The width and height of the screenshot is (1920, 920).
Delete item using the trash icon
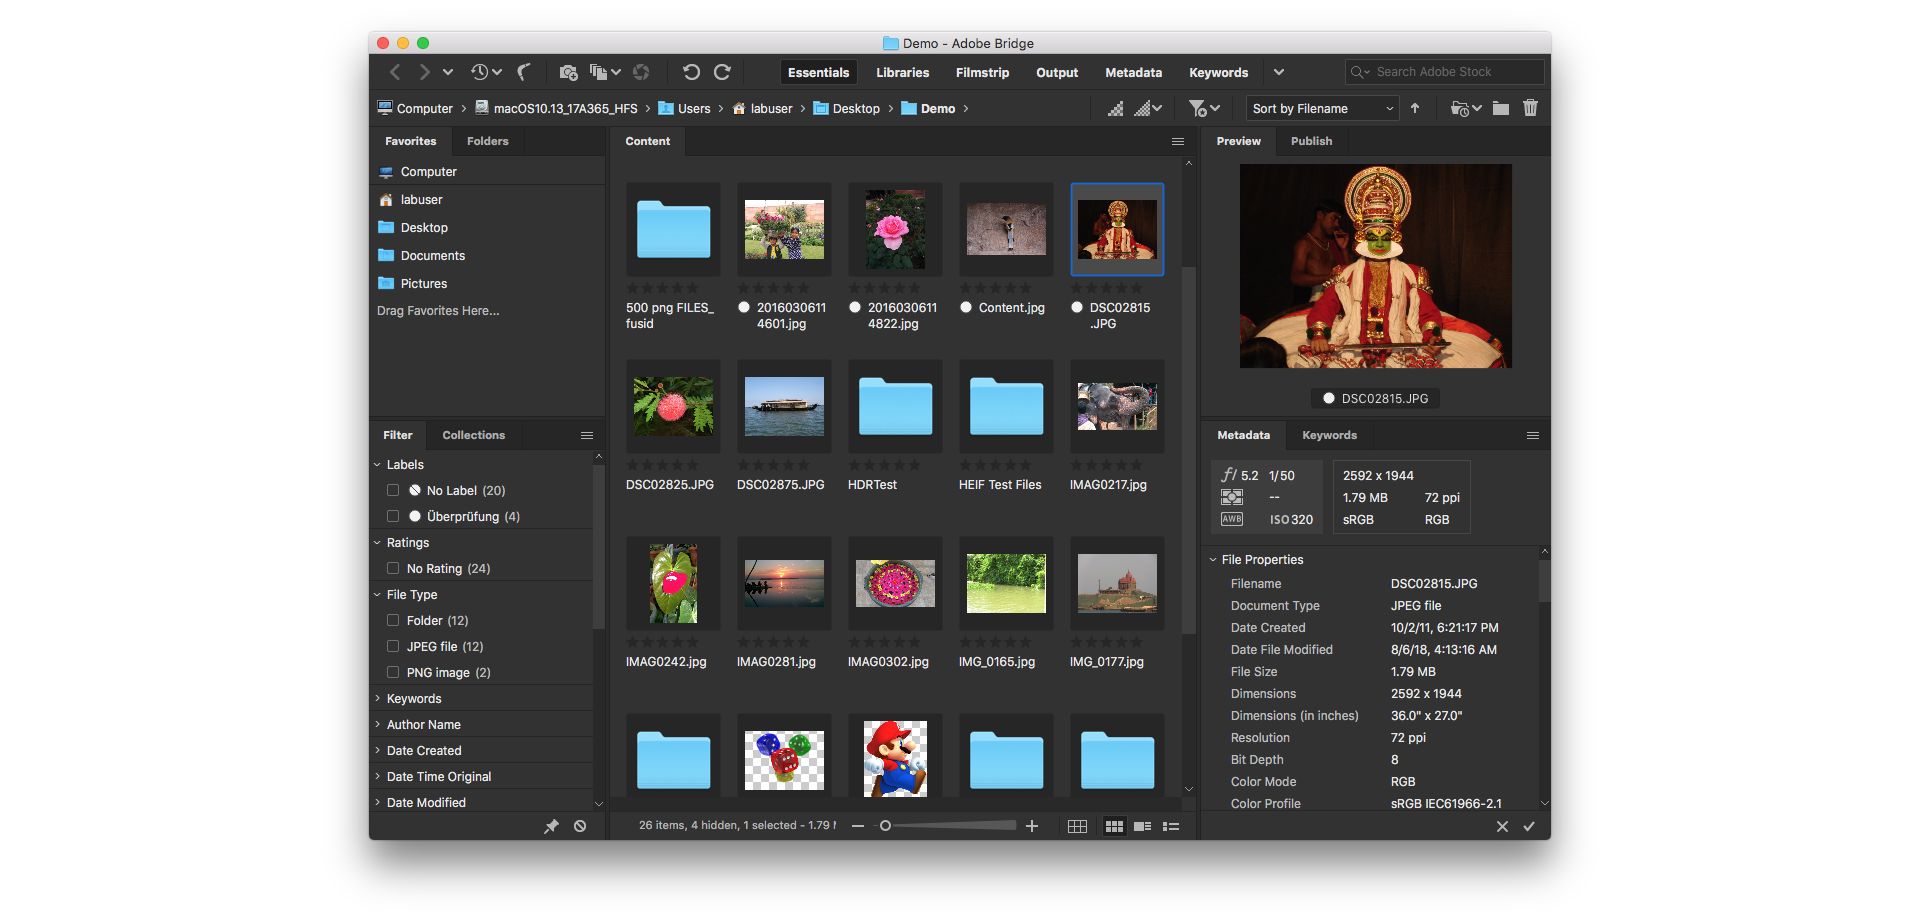pos(1531,107)
